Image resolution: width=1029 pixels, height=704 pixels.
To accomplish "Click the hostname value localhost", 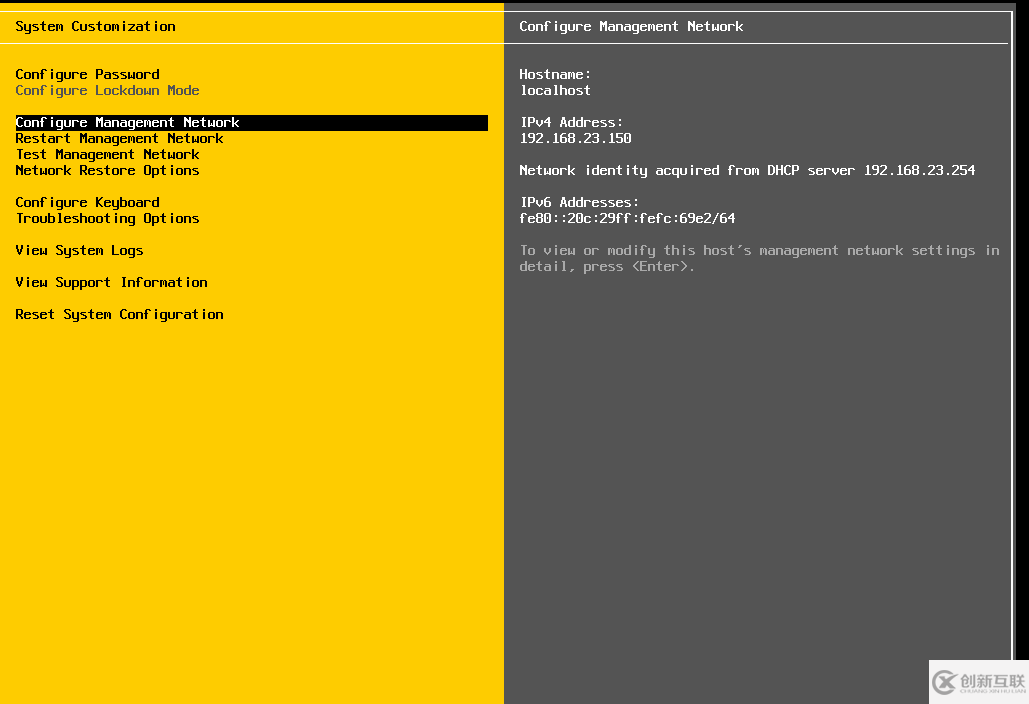I will (x=555, y=91).
